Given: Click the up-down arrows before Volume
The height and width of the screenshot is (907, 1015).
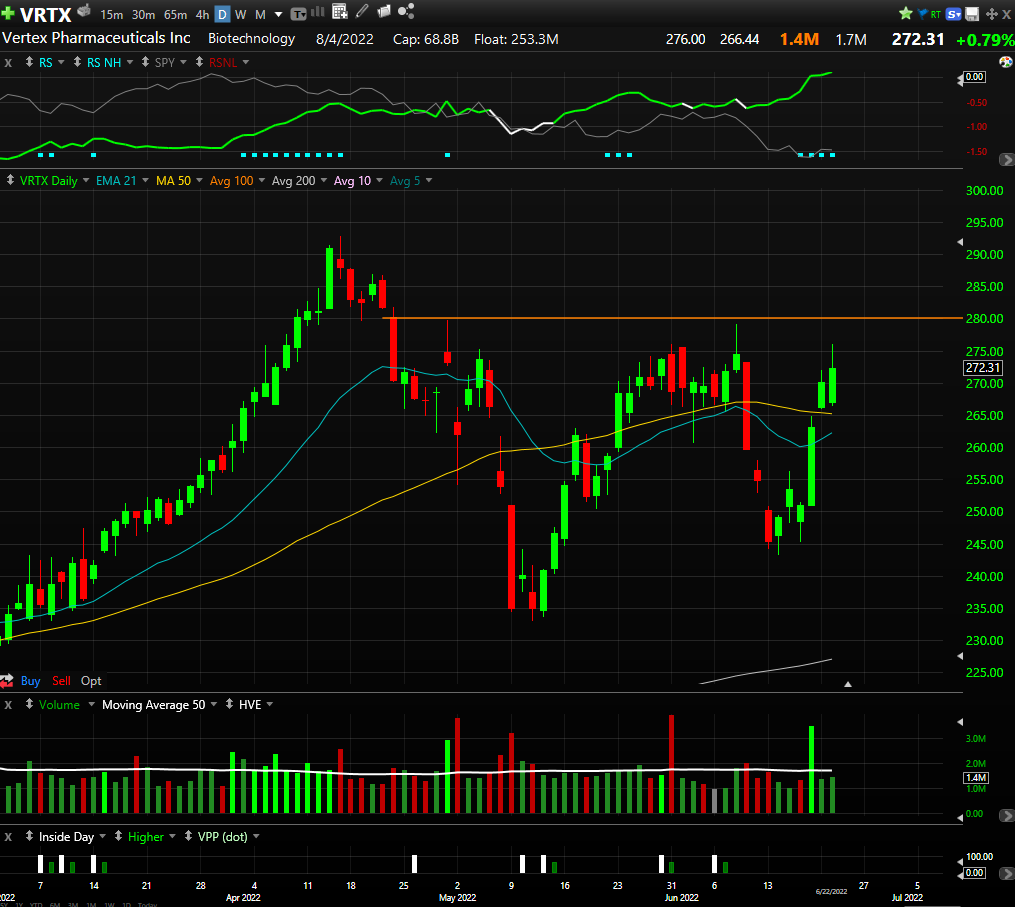Looking at the screenshot, I should tap(29, 704).
